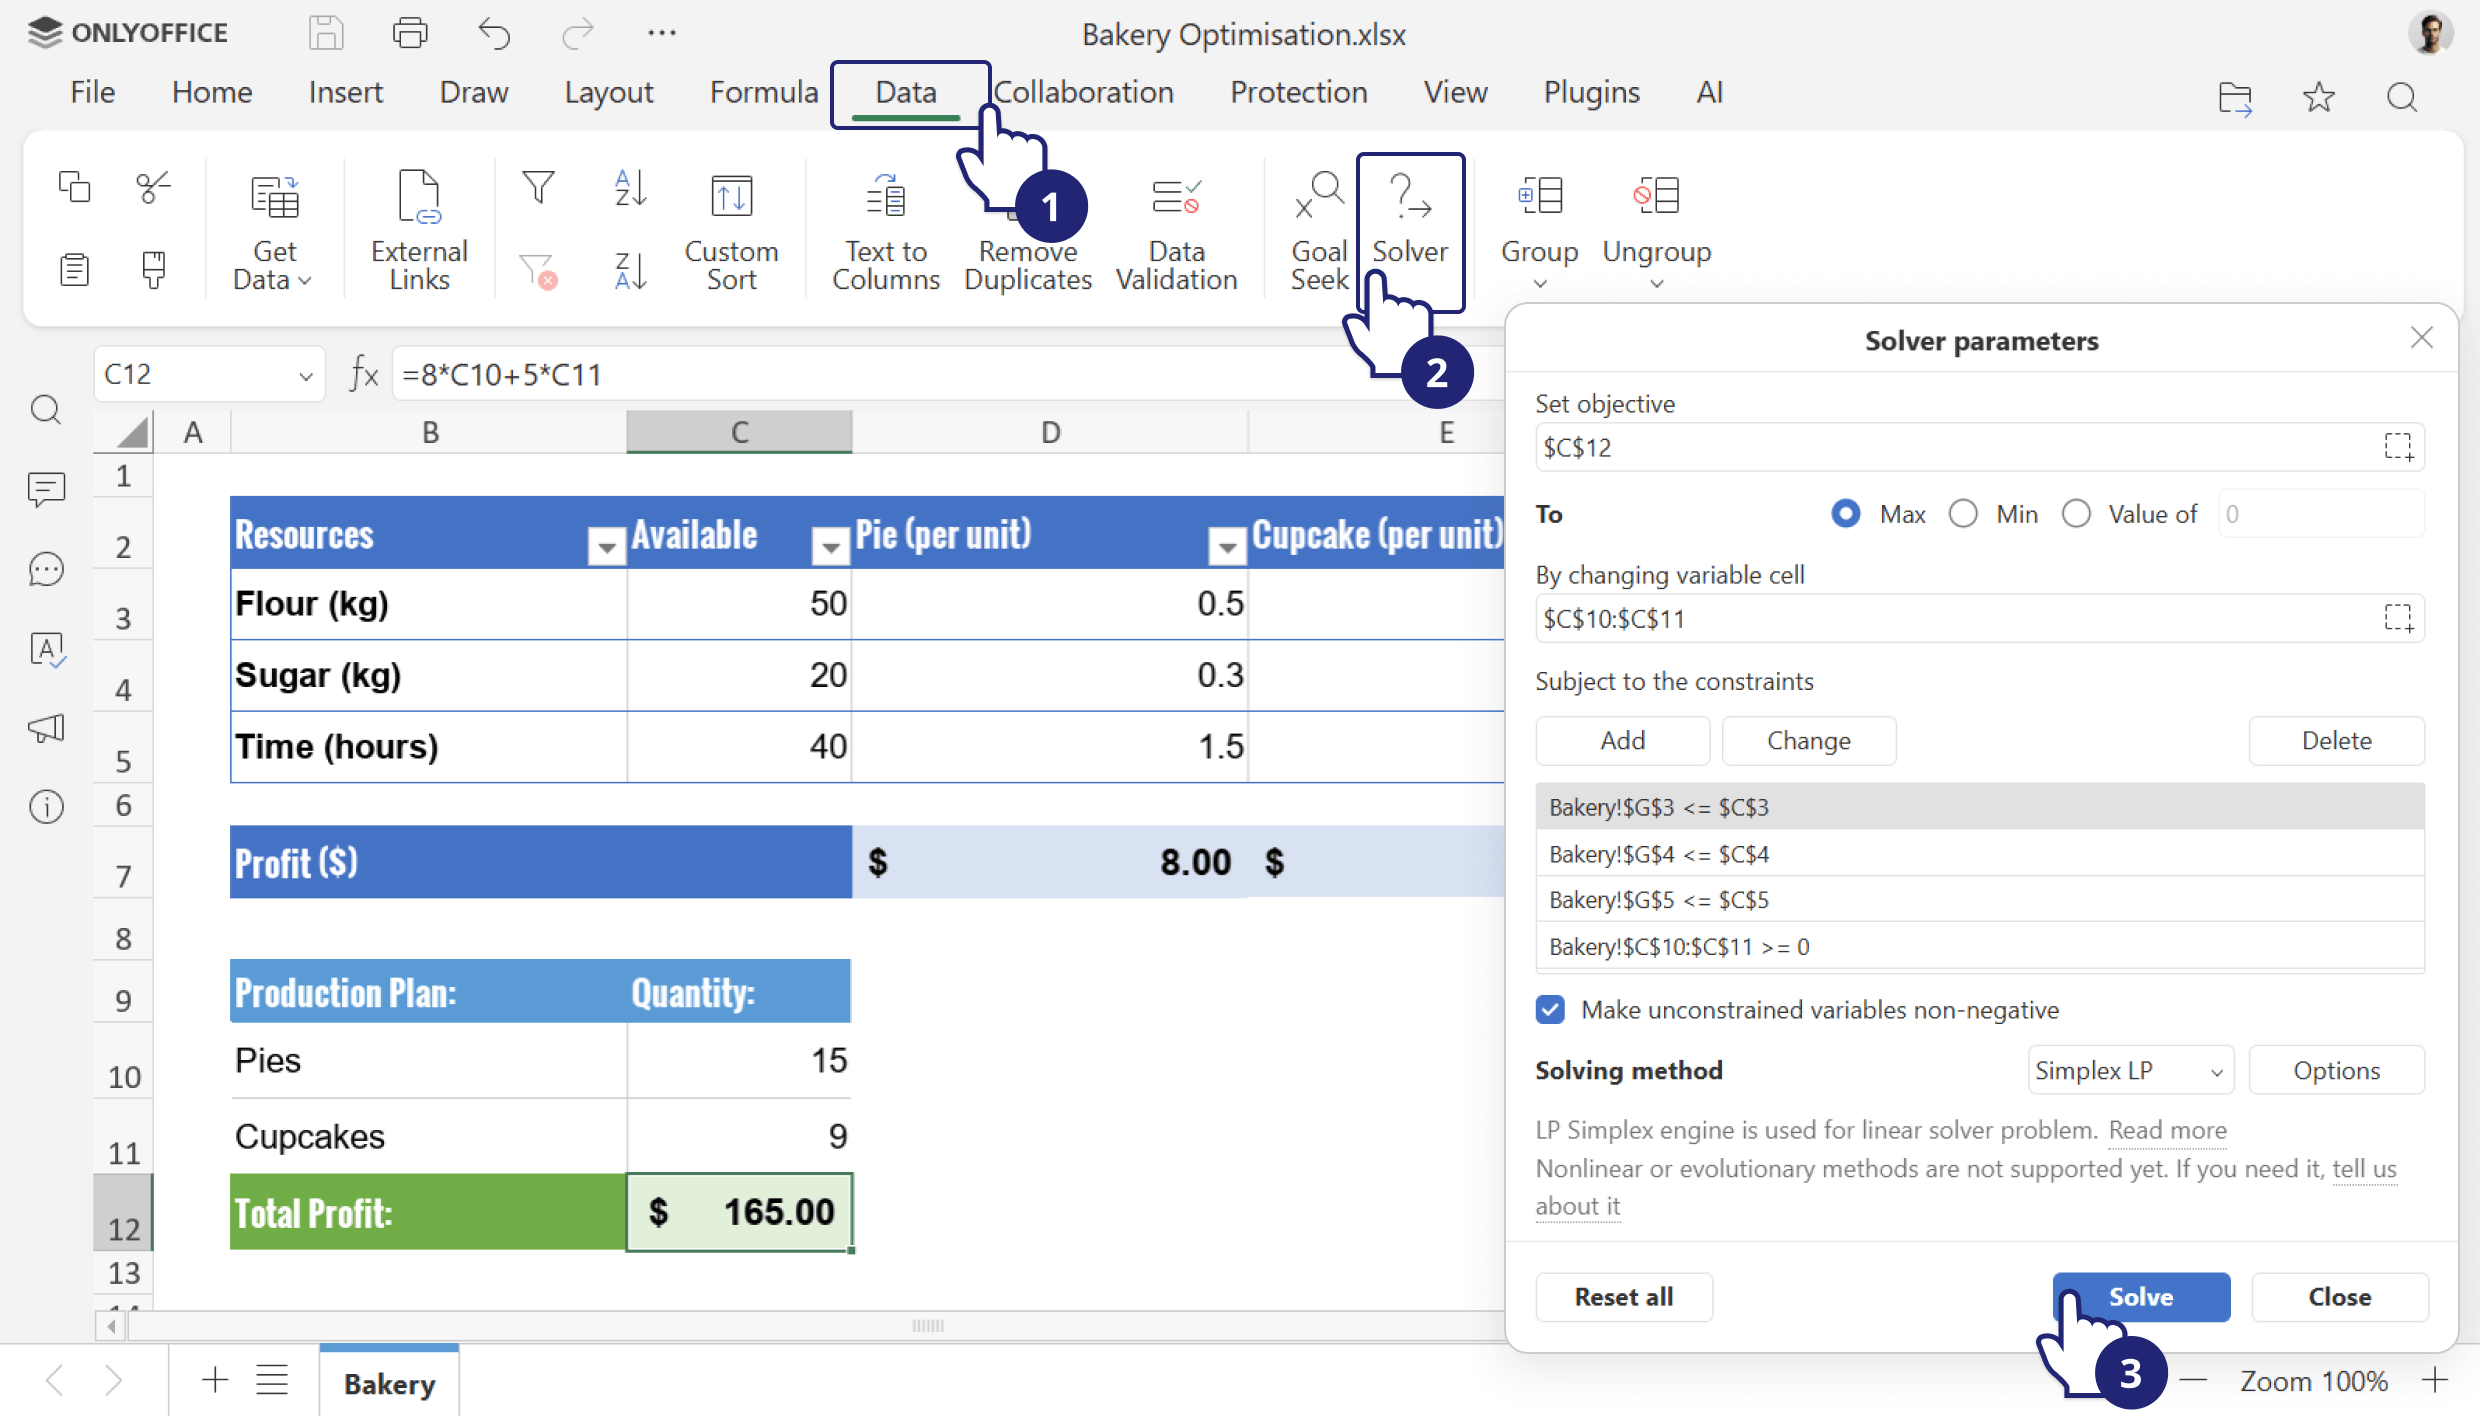Click the filter funnel icon
This screenshot has height=1416, width=2480.
(x=538, y=188)
